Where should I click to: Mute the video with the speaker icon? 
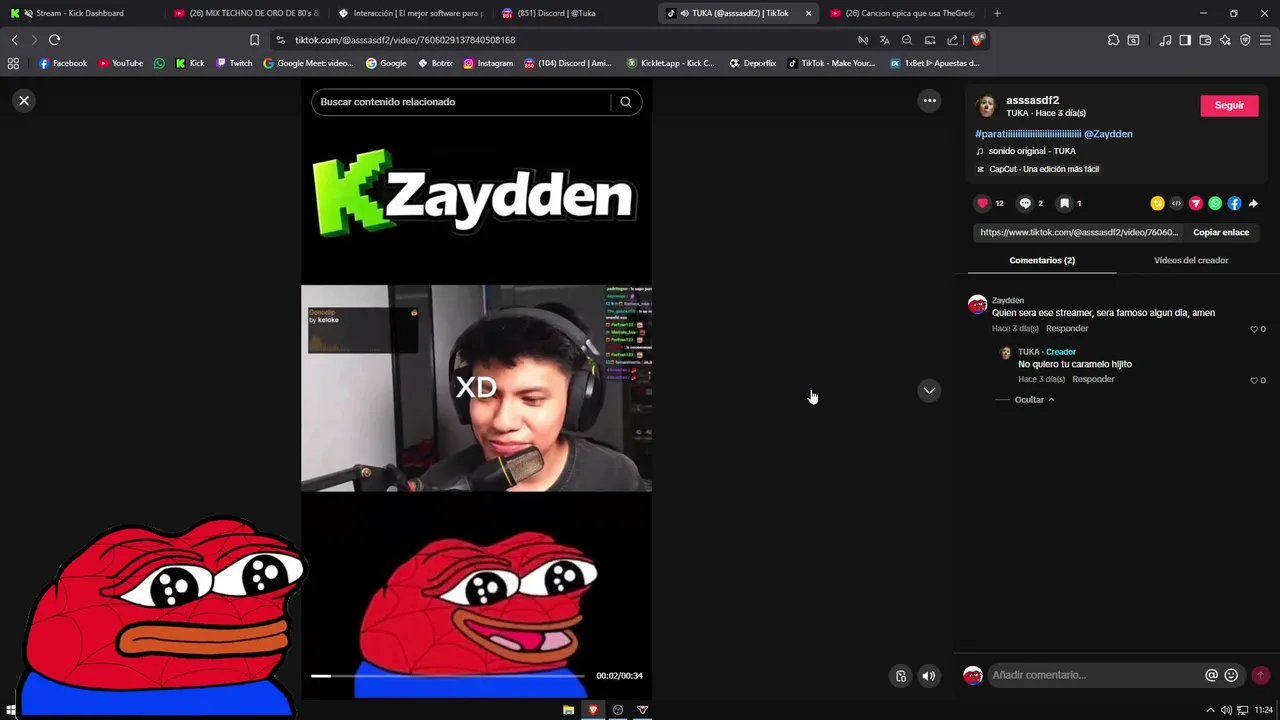coord(929,676)
